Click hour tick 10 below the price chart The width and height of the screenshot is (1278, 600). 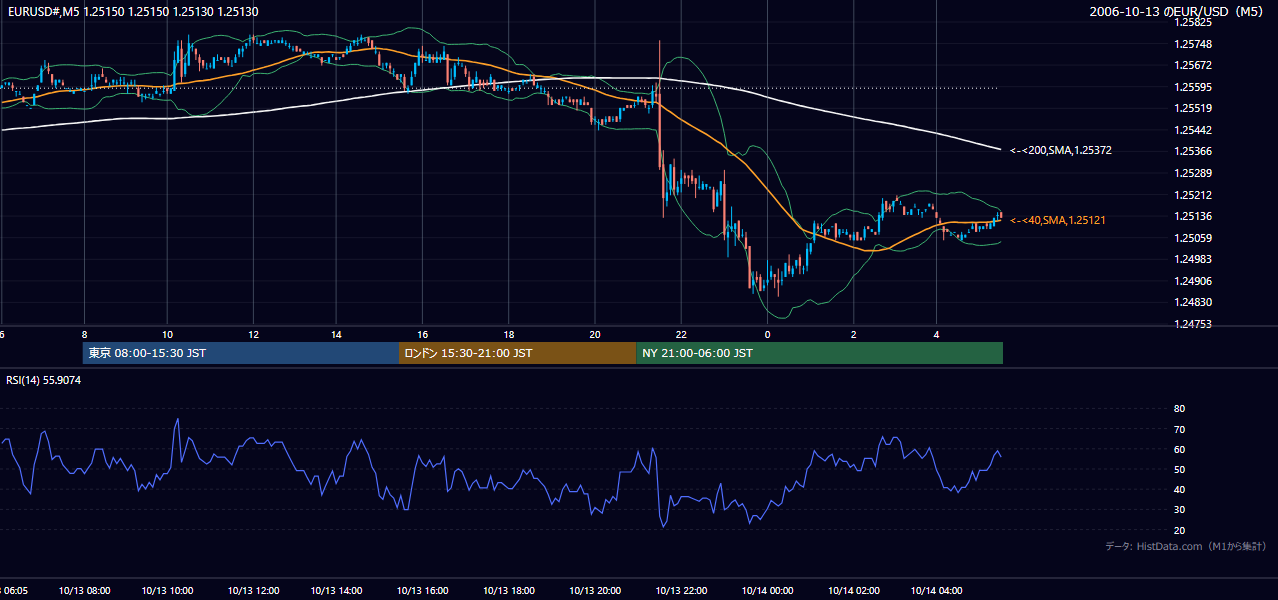(167, 334)
